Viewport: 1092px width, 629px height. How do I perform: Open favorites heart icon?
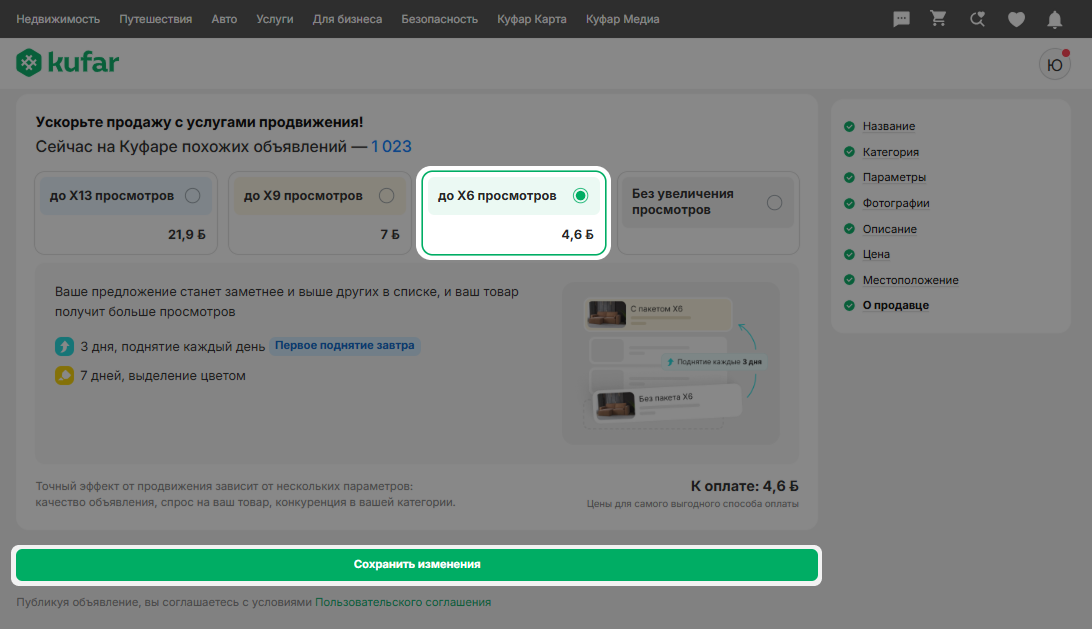tap(1016, 20)
